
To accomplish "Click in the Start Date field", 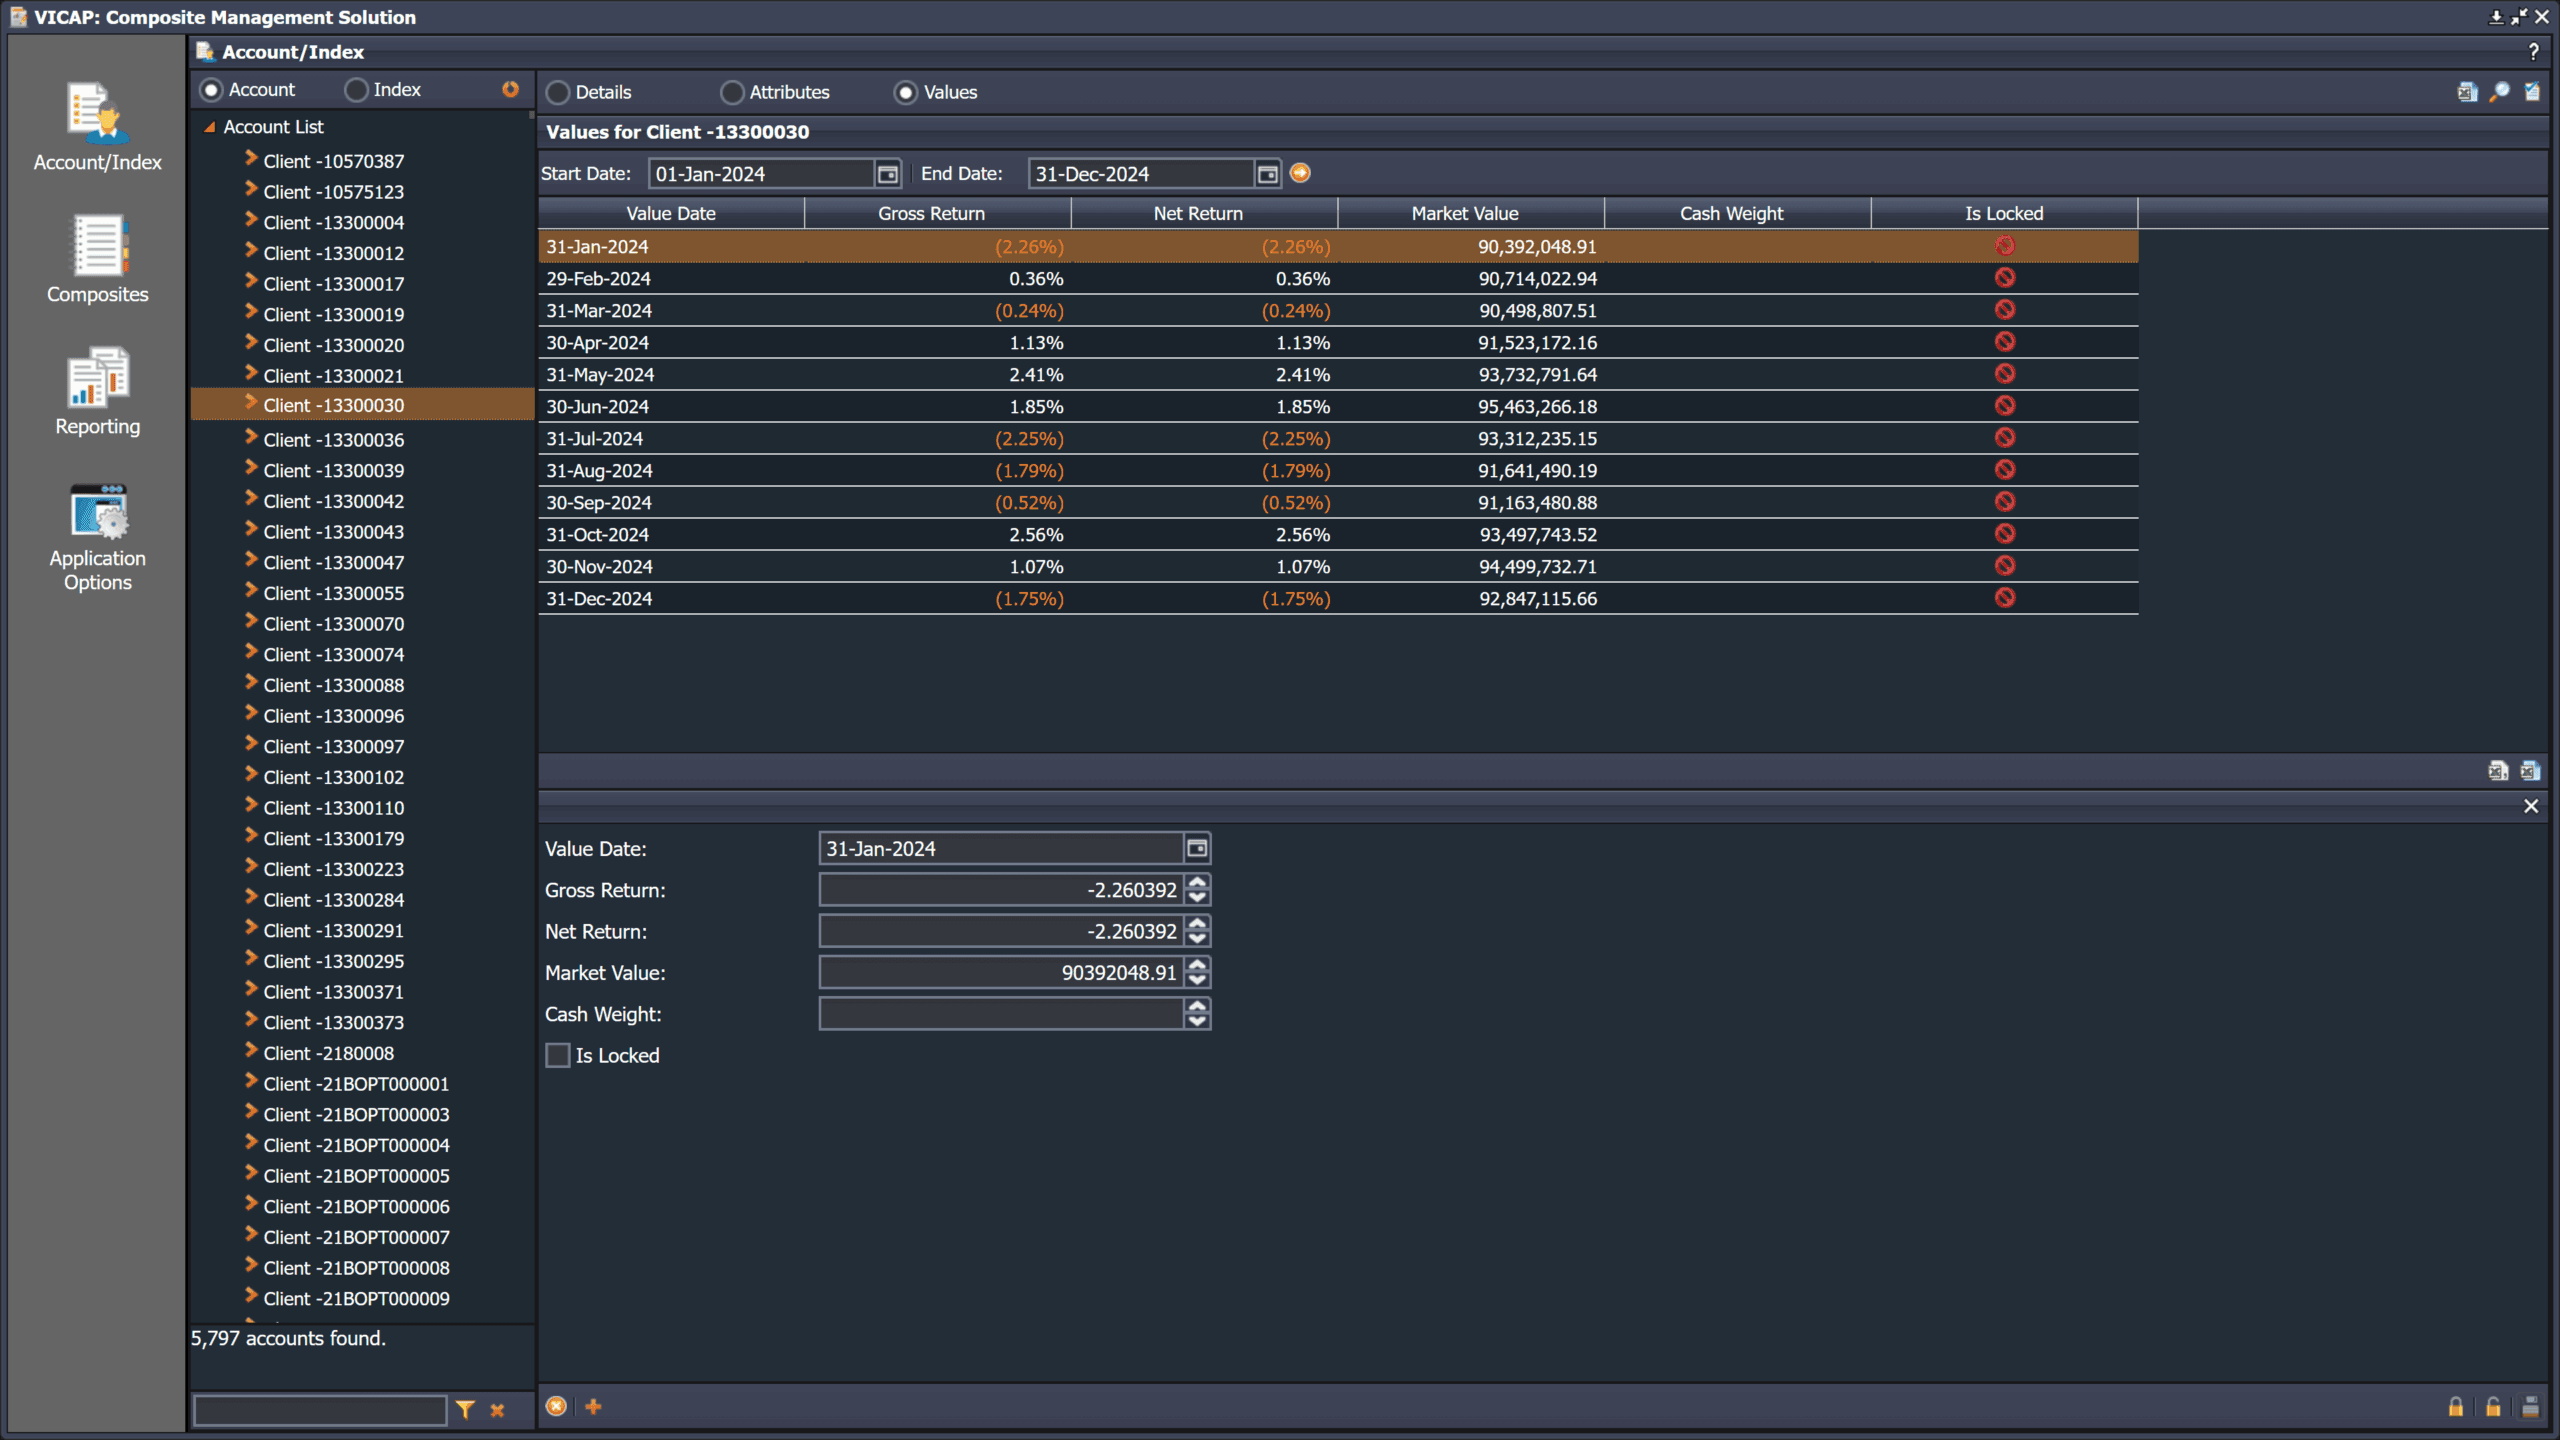I will pyautogui.click(x=762, y=174).
